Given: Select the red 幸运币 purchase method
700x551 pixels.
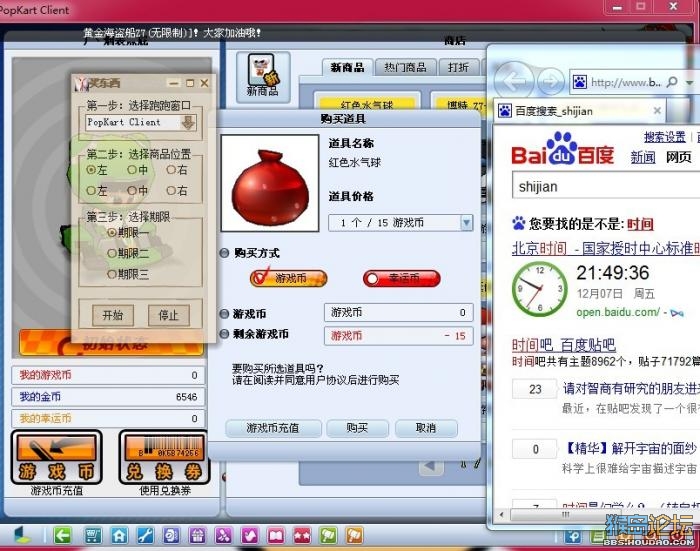Looking at the screenshot, I should pos(402,278).
